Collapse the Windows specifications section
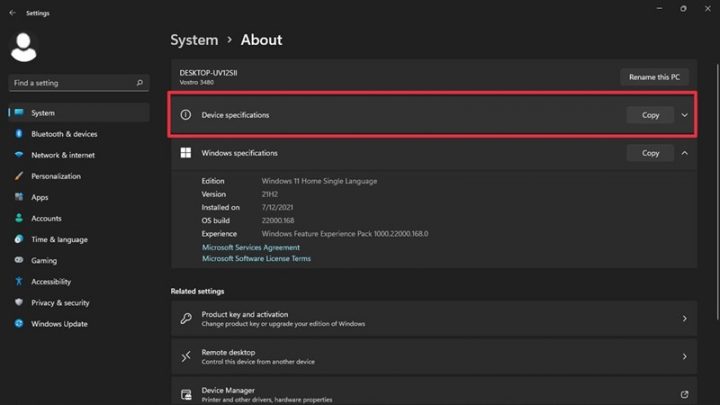 [684, 153]
